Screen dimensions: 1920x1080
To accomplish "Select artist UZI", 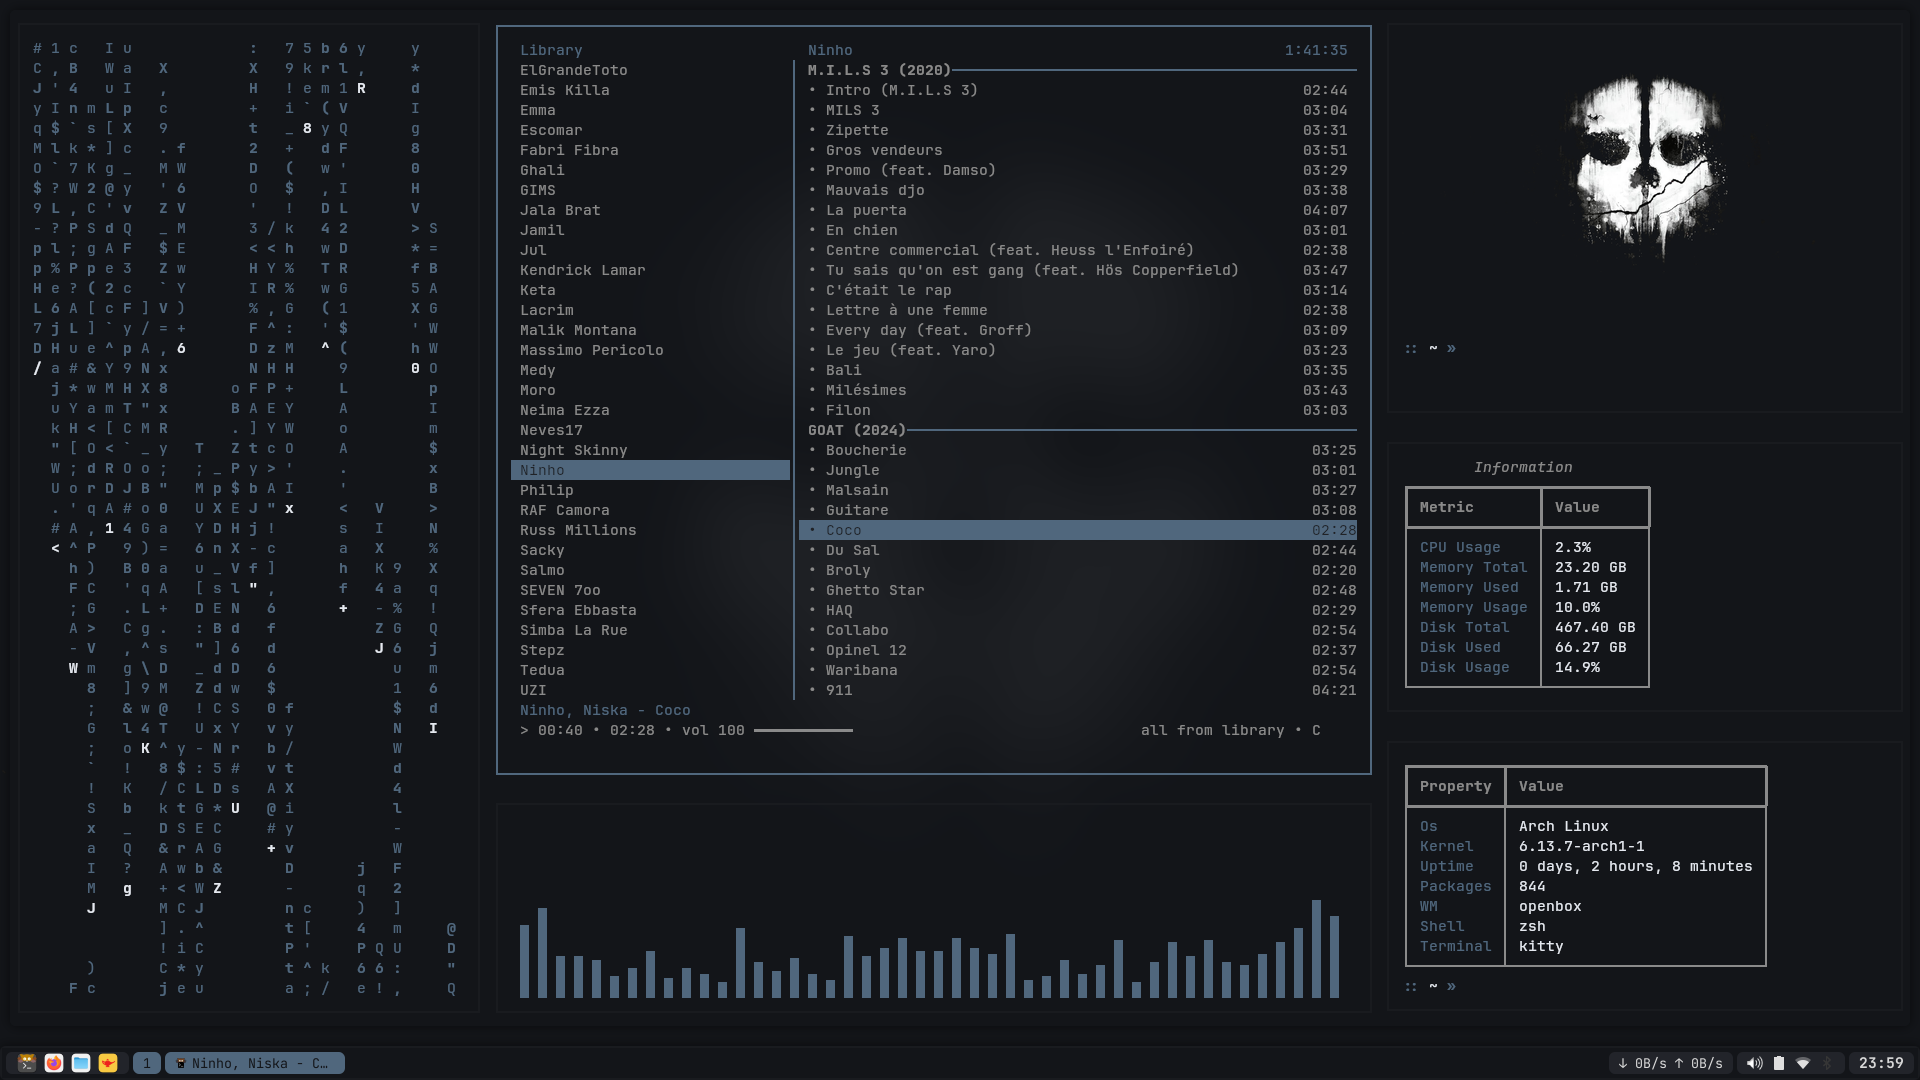I will [533, 690].
